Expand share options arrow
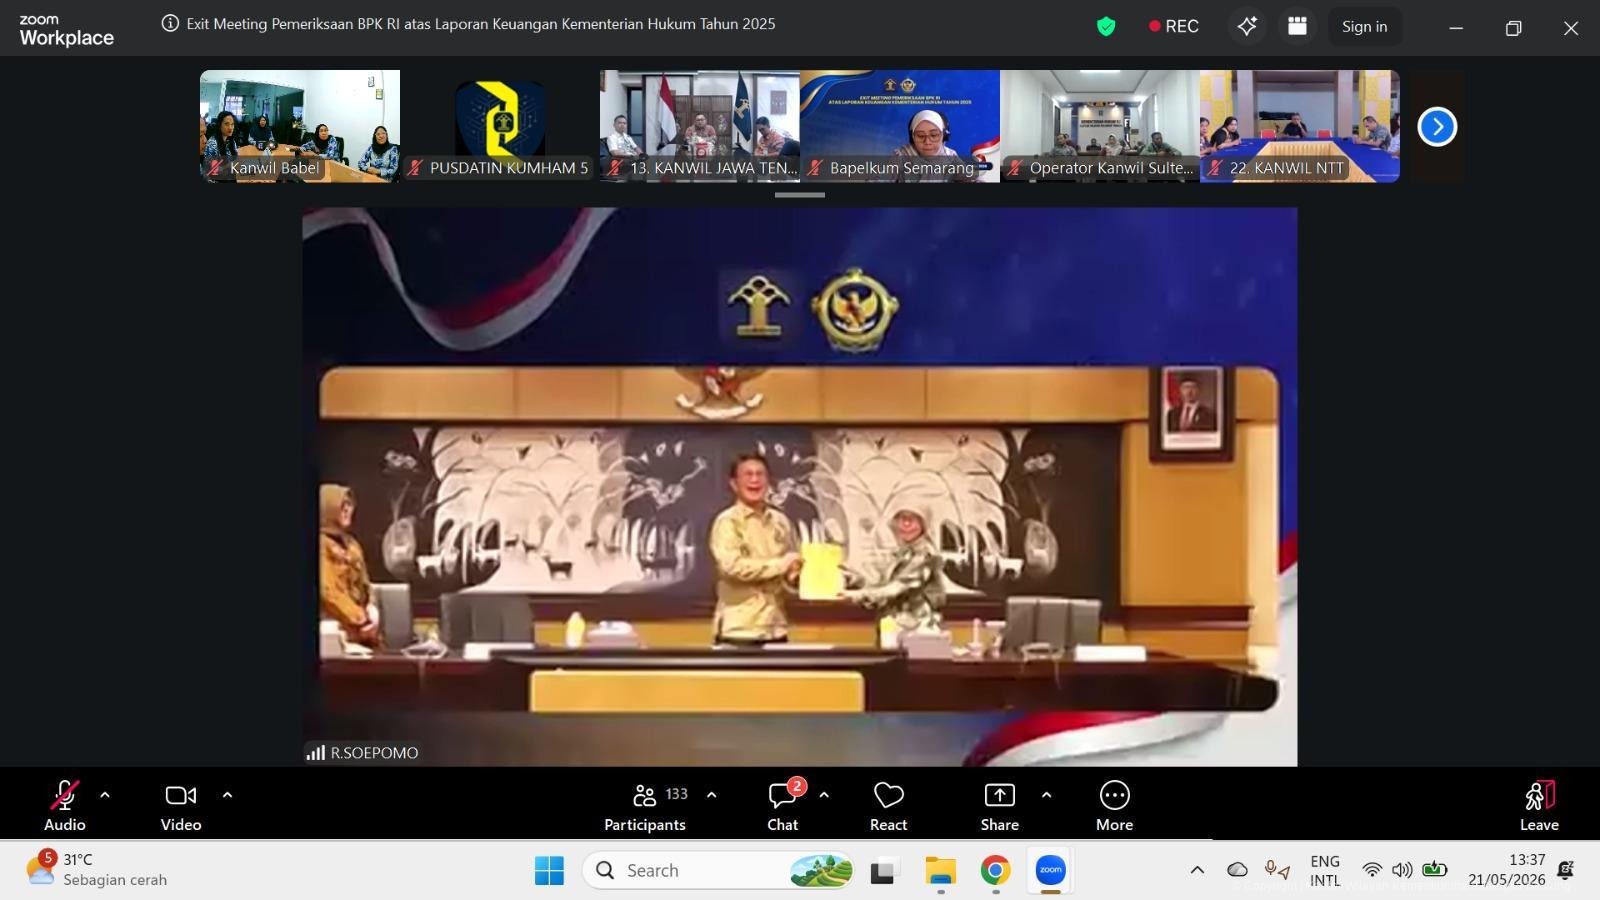1600x900 pixels. tap(1046, 795)
